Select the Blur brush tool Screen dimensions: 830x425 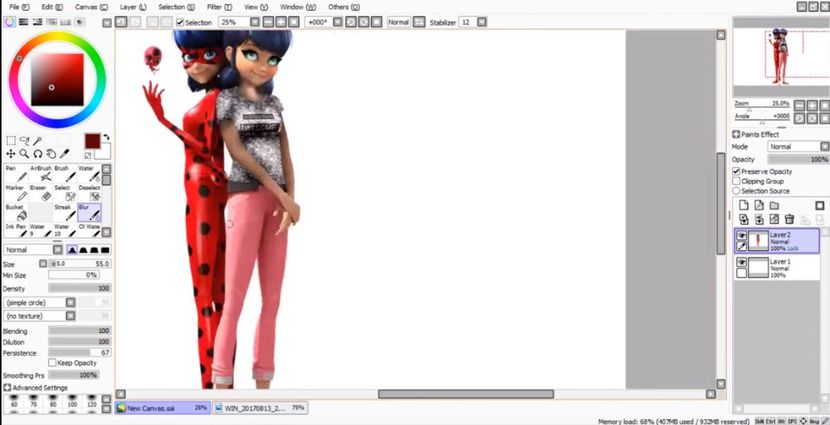[x=89, y=213]
